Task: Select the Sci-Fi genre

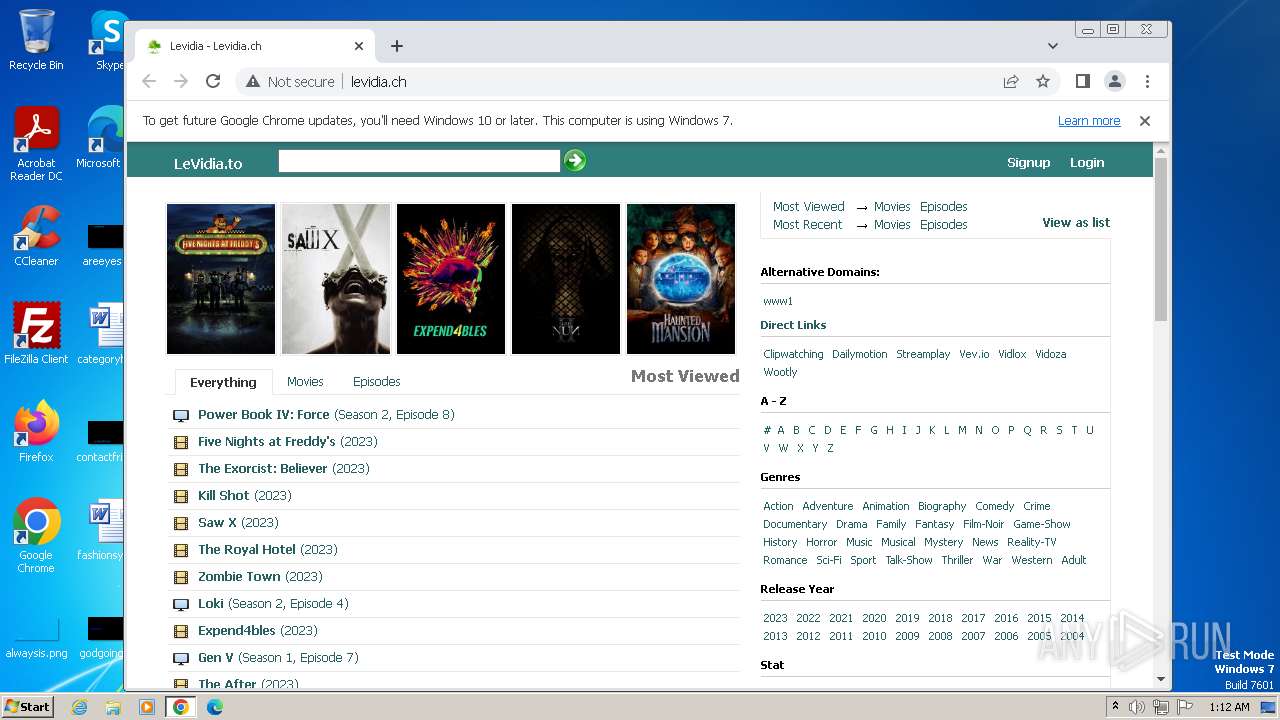Action: [x=829, y=560]
